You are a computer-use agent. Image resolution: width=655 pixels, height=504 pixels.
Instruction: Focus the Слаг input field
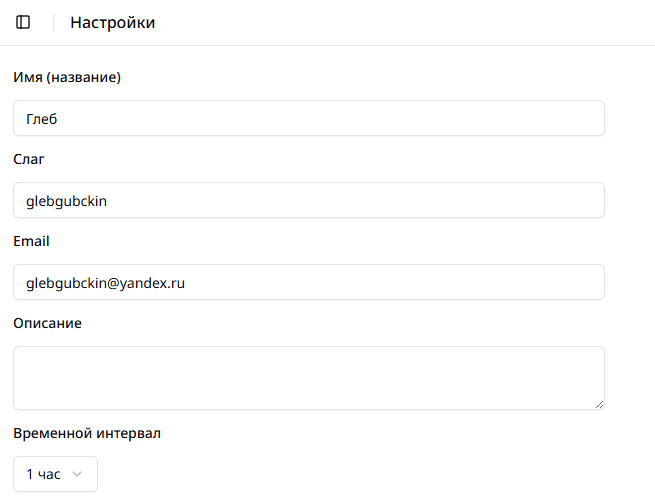(308, 200)
